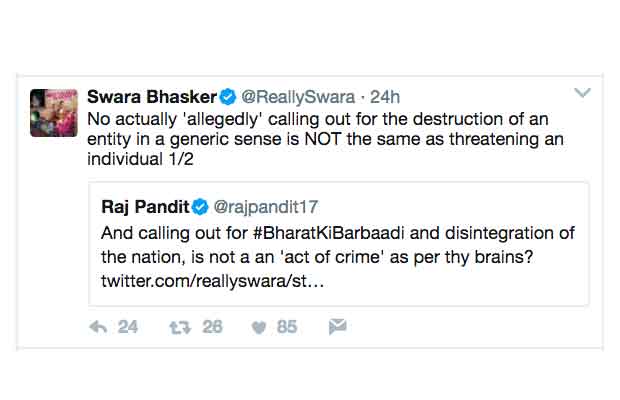Click the reply arrow icon
Screen dimensions: 620x400
[x=98, y=327]
